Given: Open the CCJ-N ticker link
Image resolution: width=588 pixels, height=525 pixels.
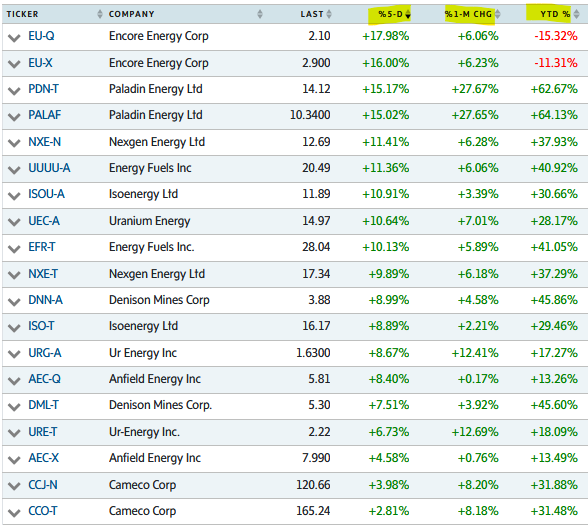Looking at the screenshot, I should coord(43,485).
